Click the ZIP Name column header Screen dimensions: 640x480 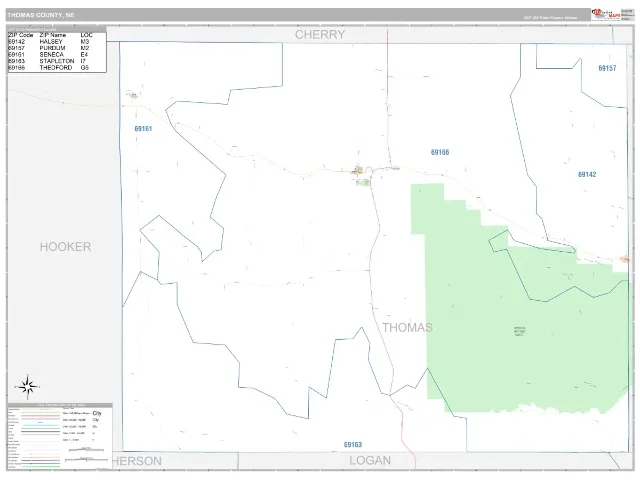coord(53,35)
